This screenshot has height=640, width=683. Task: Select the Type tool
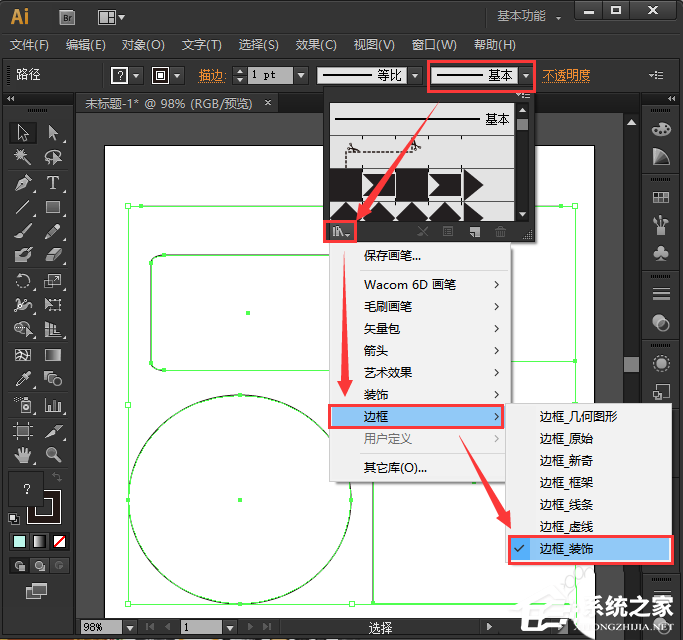tap(53, 183)
